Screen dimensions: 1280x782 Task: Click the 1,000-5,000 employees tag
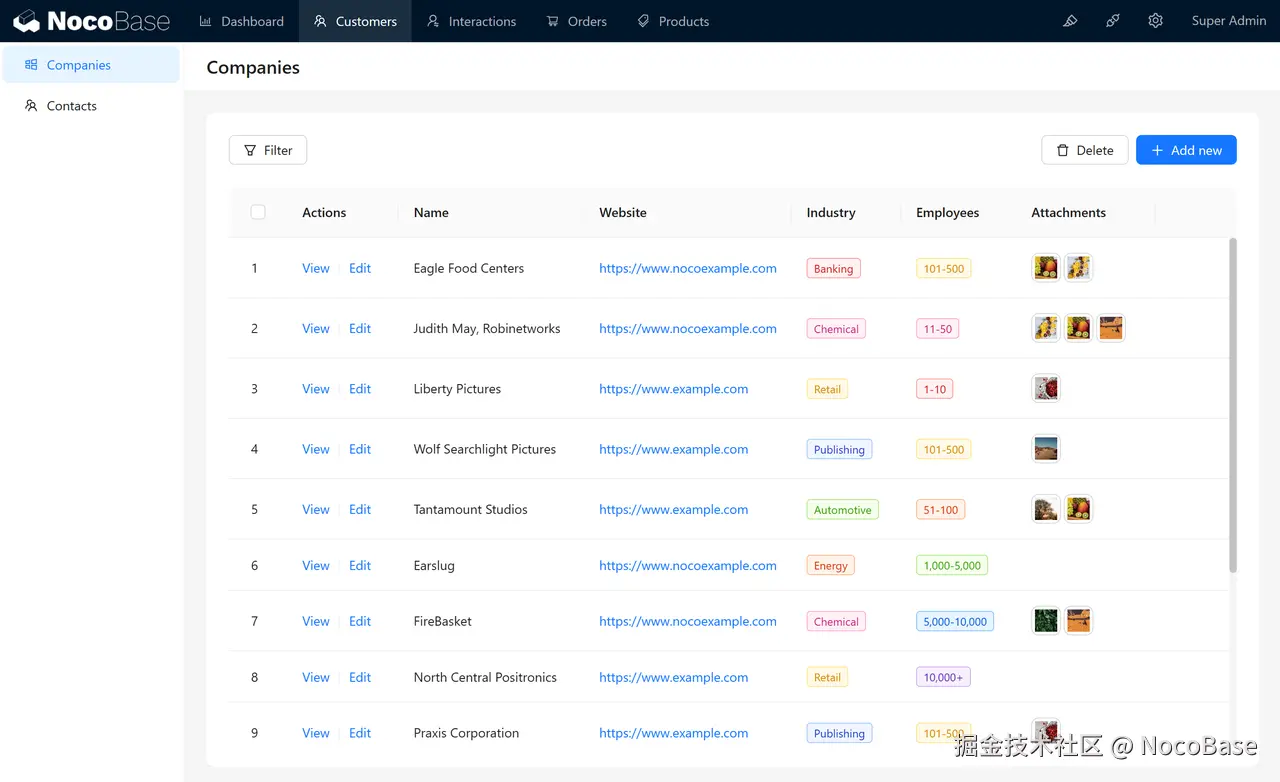pyautogui.click(x=952, y=565)
